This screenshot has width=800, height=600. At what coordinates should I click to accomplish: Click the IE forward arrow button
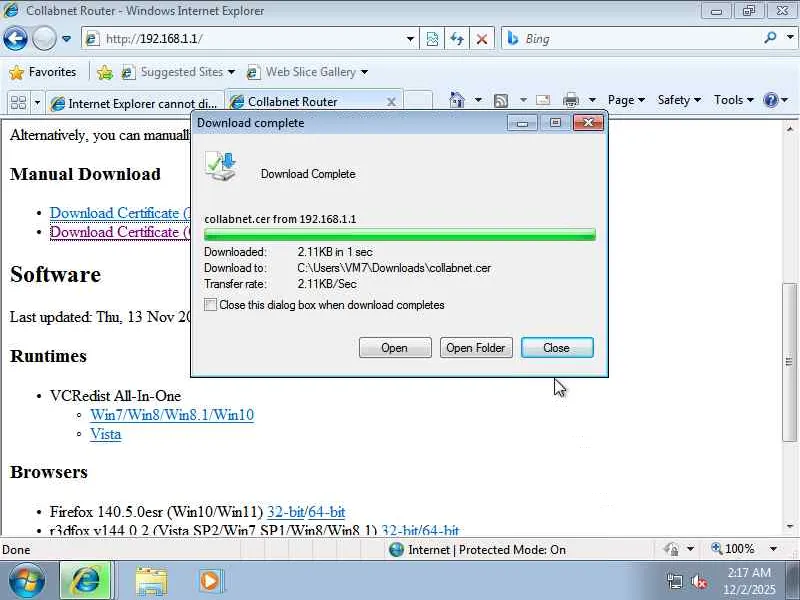(44, 38)
